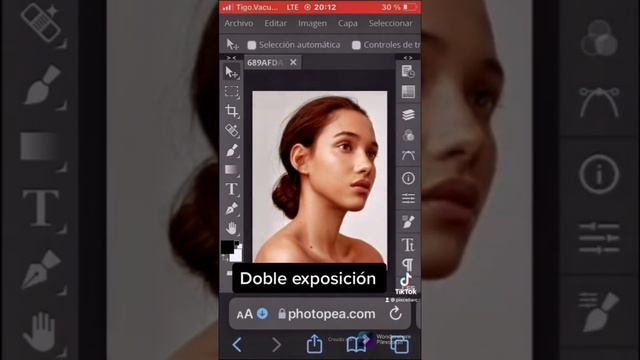
Task: Open the Swatches panel icon
Action: click(408, 92)
